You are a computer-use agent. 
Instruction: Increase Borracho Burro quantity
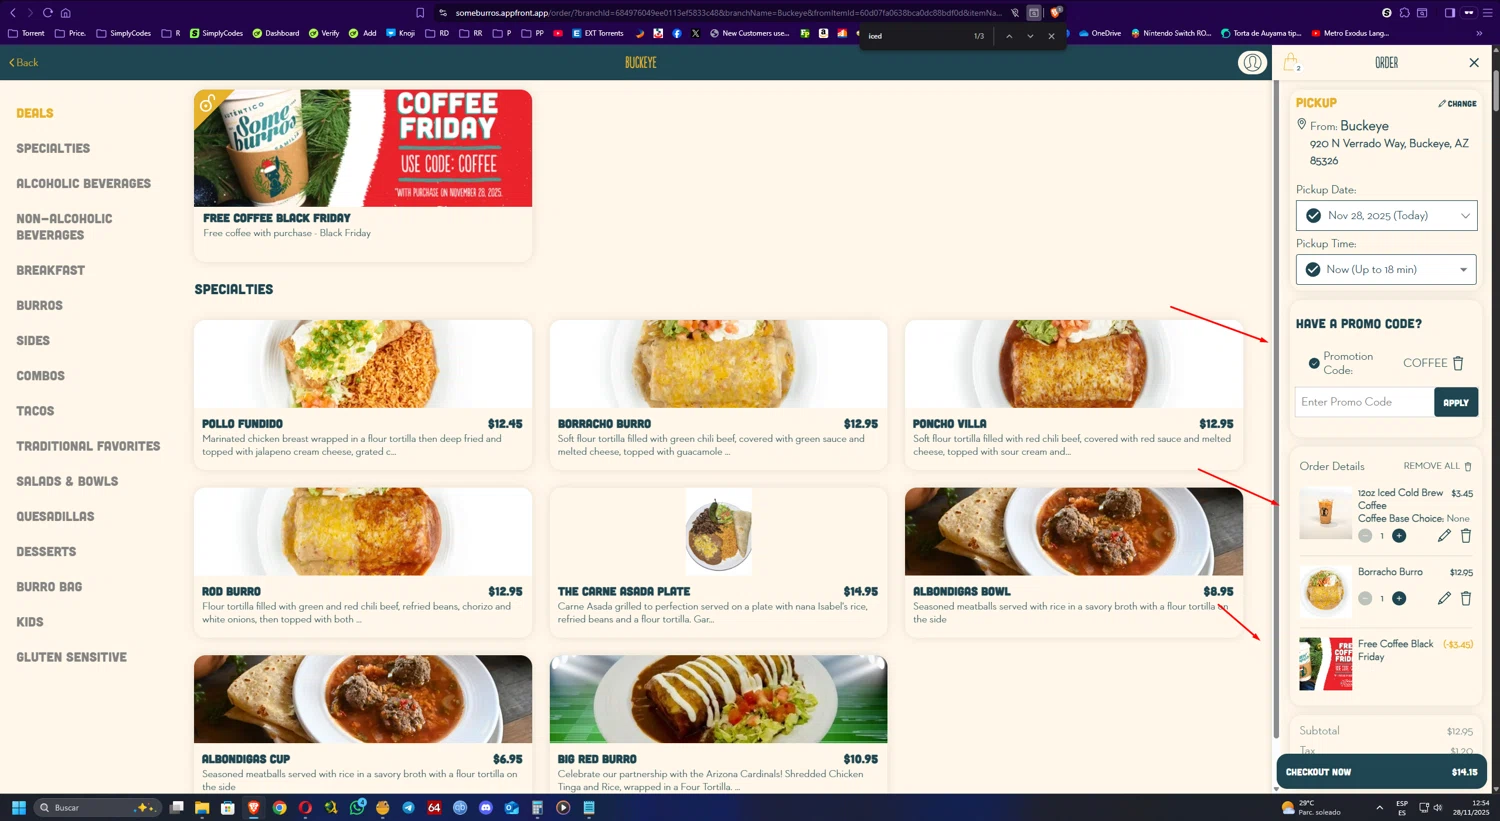coord(1399,599)
